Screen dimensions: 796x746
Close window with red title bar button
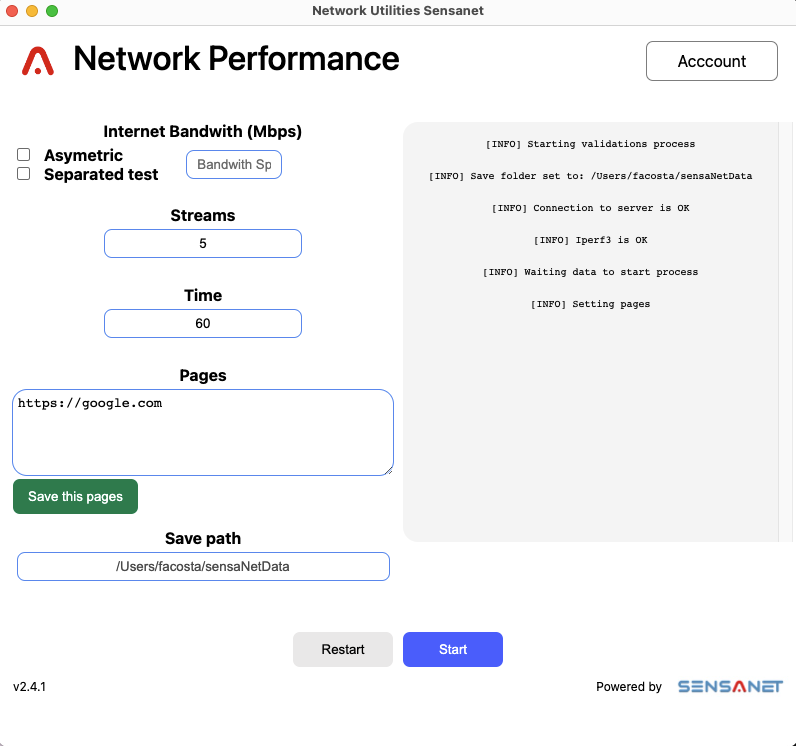click(x=12, y=11)
